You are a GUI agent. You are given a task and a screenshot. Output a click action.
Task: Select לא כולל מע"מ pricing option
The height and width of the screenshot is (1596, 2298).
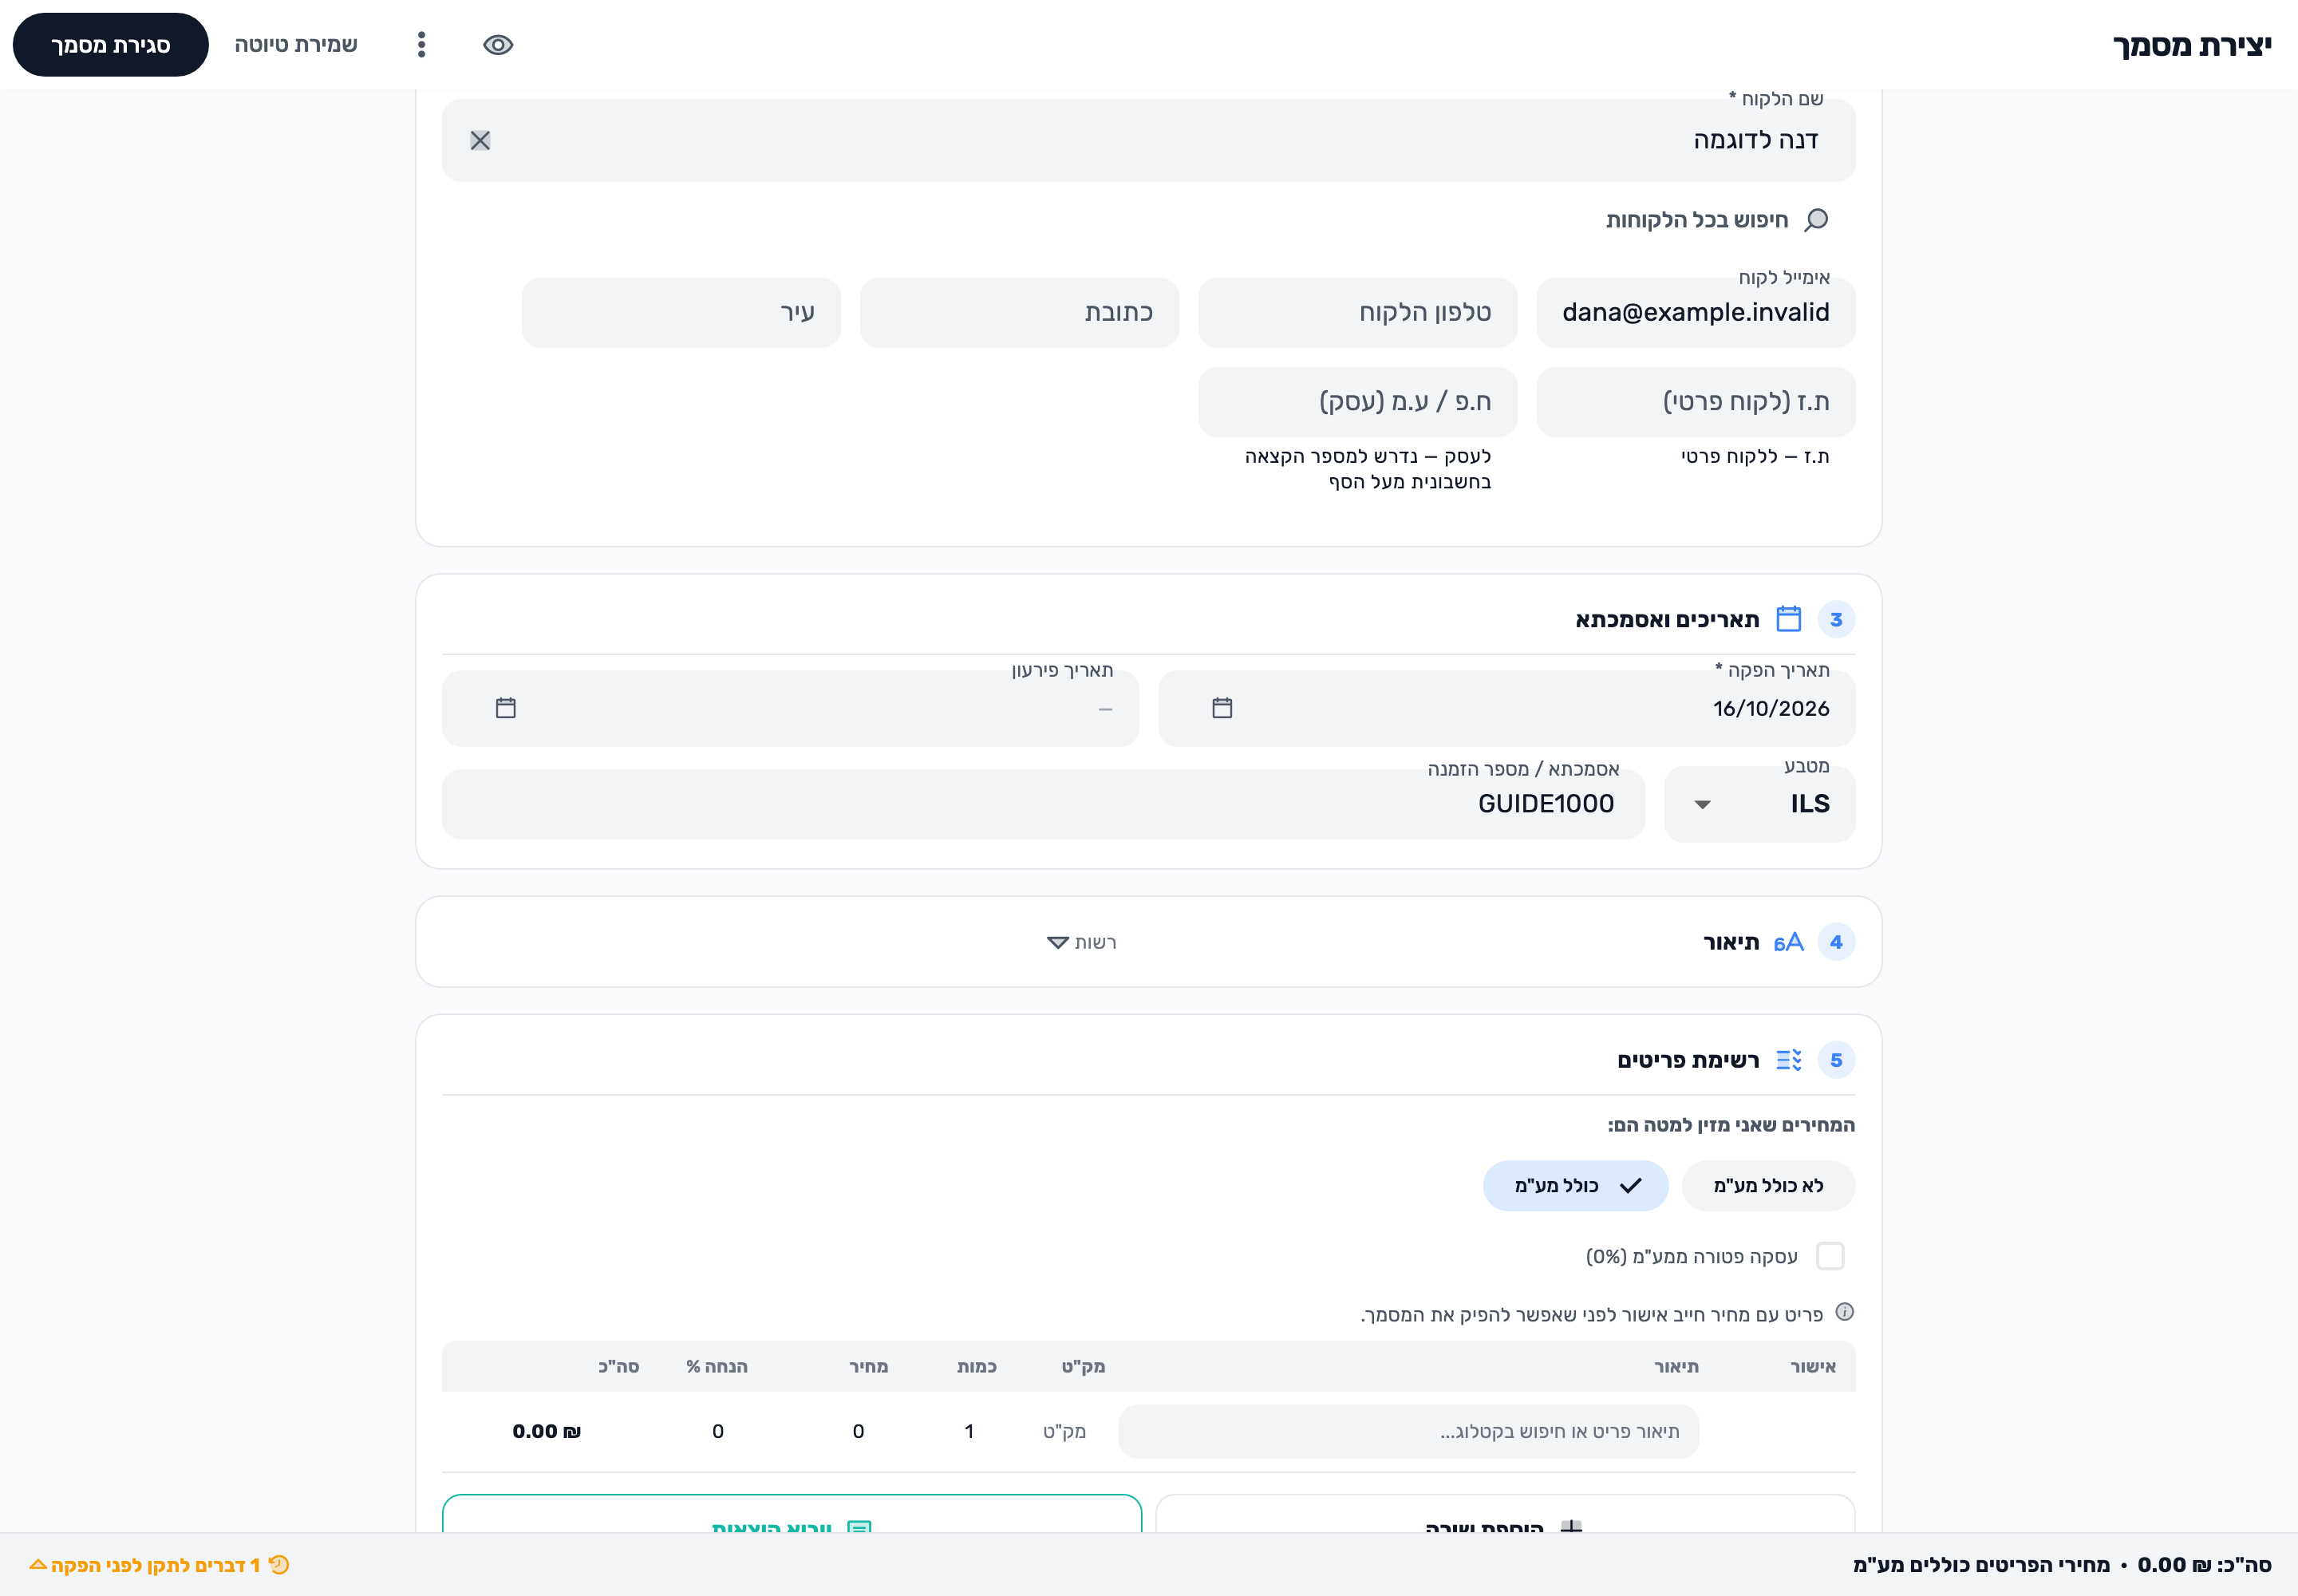(1768, 1186)
